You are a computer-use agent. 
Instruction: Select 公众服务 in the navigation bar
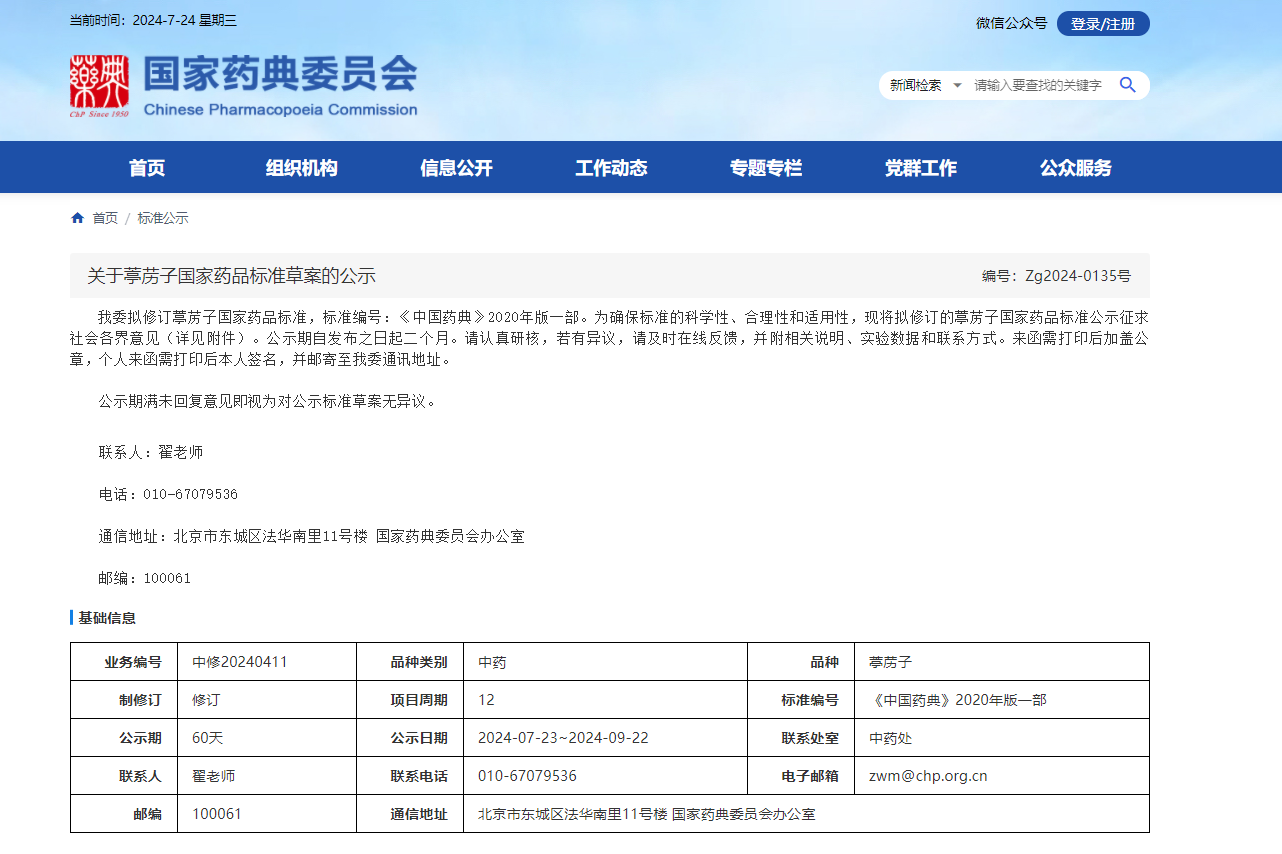1075,168
